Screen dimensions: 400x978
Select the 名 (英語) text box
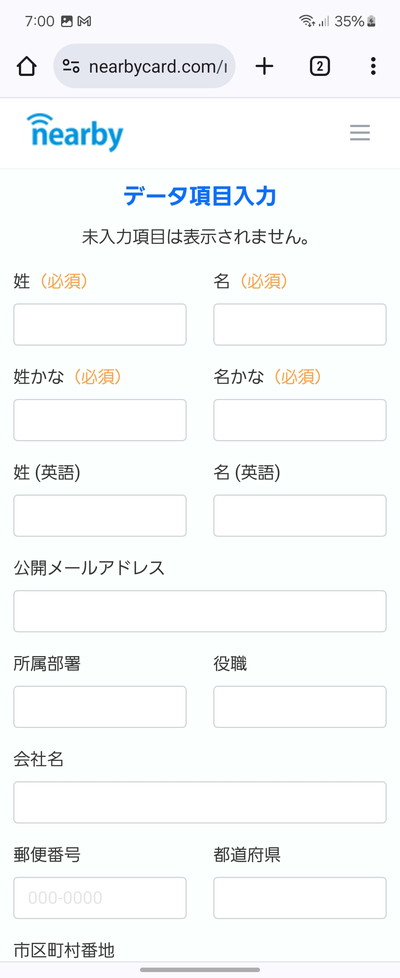click(x=300, y=516)
